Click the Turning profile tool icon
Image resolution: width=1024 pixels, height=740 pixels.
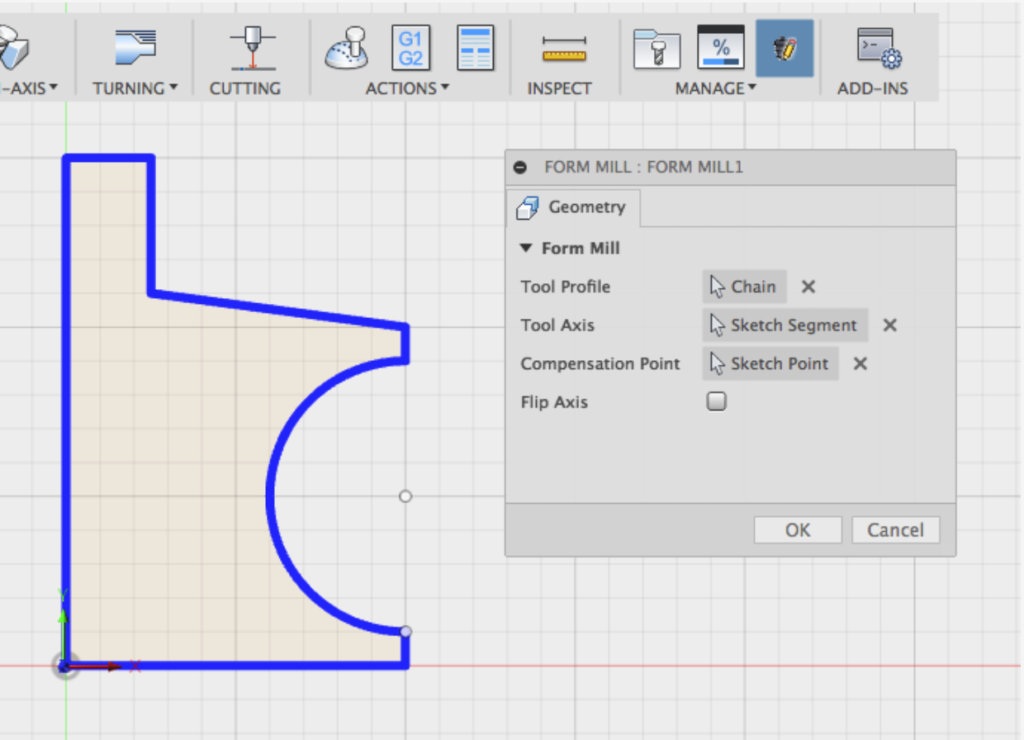(134, 47)
